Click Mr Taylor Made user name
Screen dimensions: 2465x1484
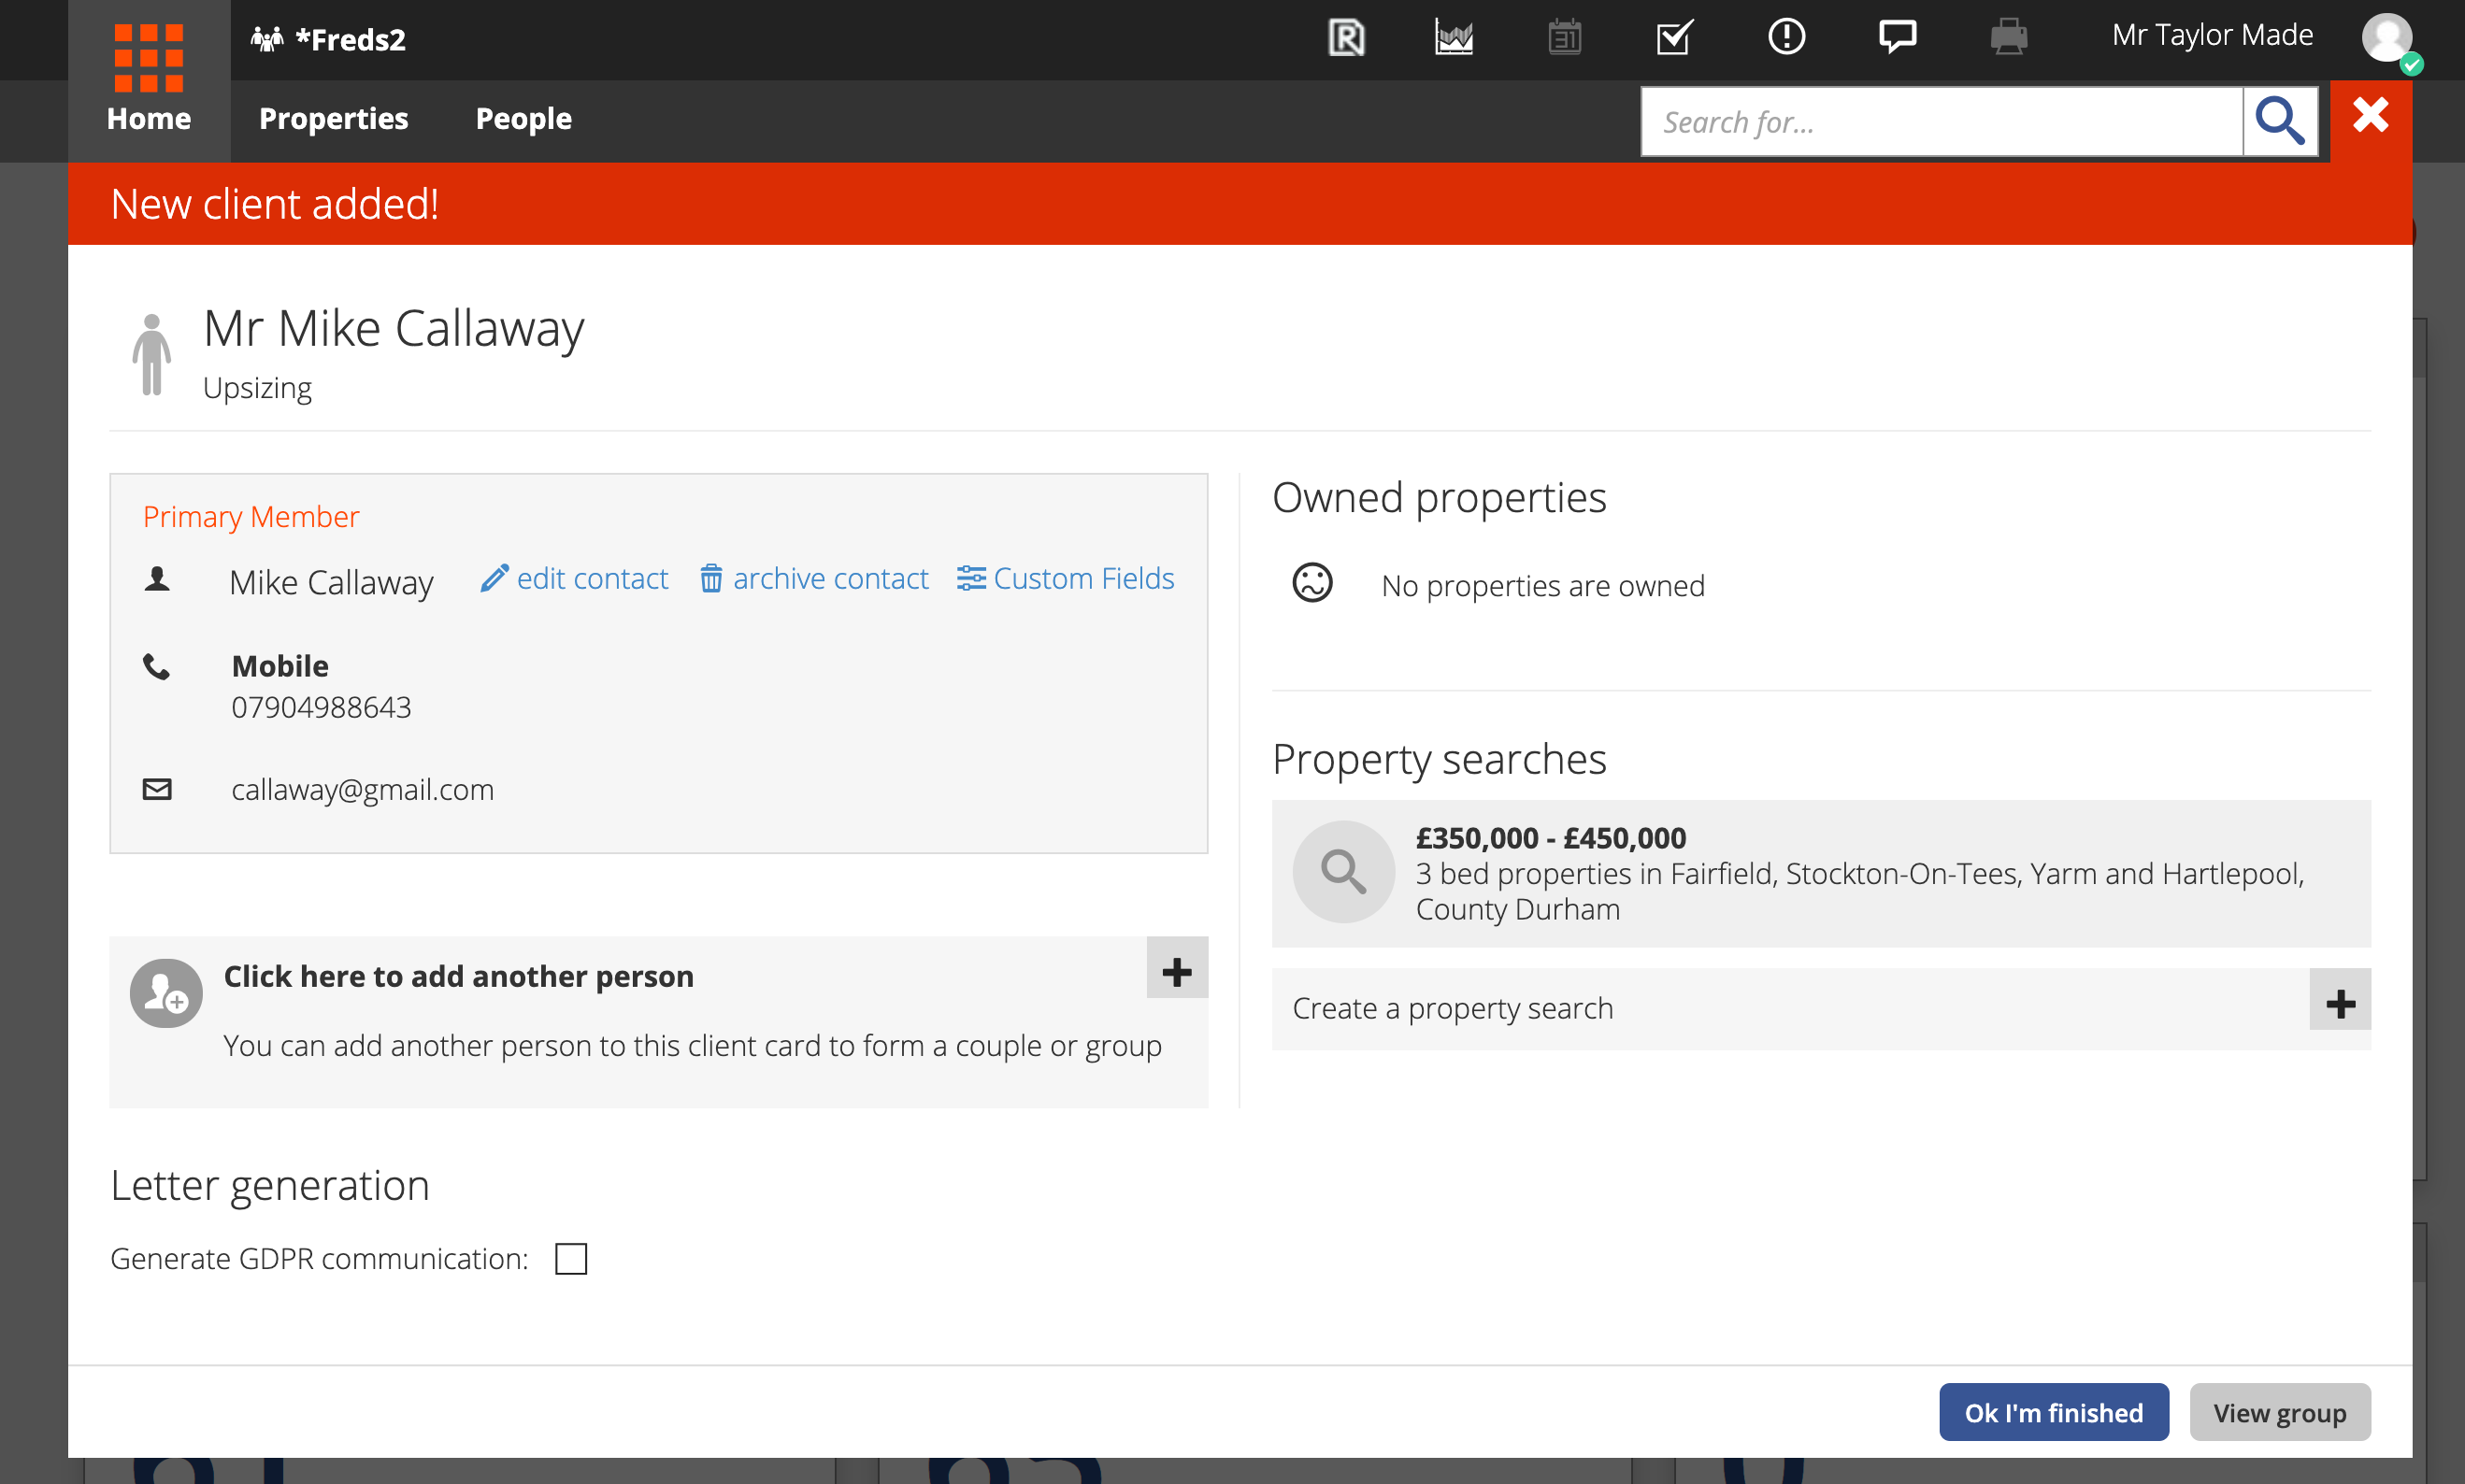click(x=2212, y=36)
